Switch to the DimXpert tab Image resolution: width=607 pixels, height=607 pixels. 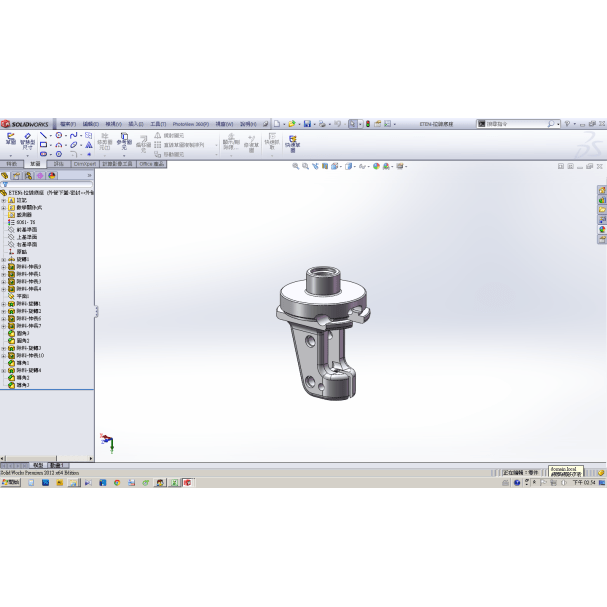[x=85, y=163]
